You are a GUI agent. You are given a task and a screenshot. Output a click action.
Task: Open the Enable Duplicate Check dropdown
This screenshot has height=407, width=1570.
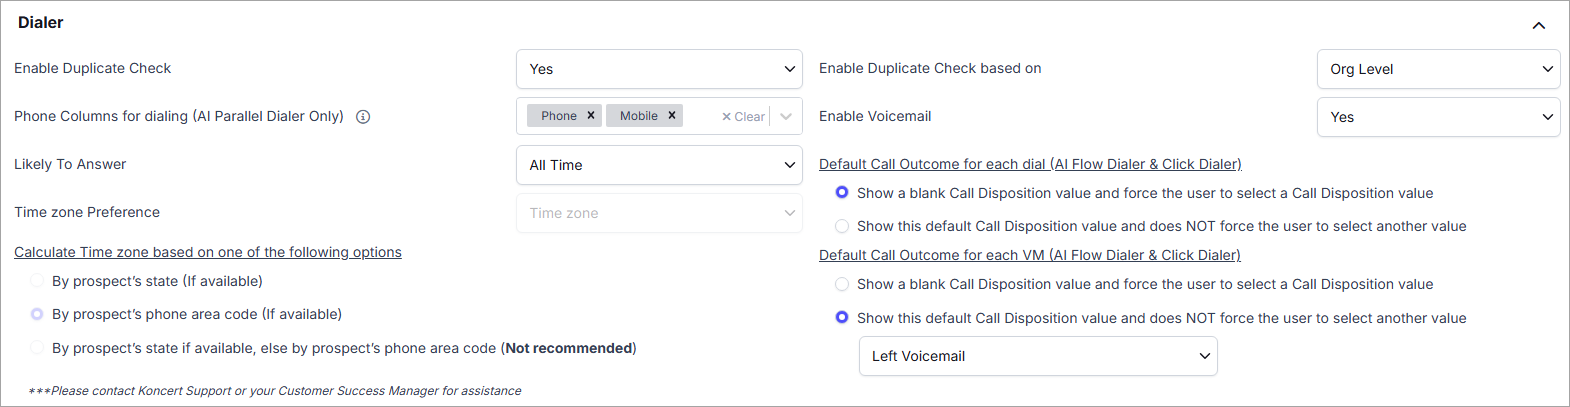pos(659,69)
